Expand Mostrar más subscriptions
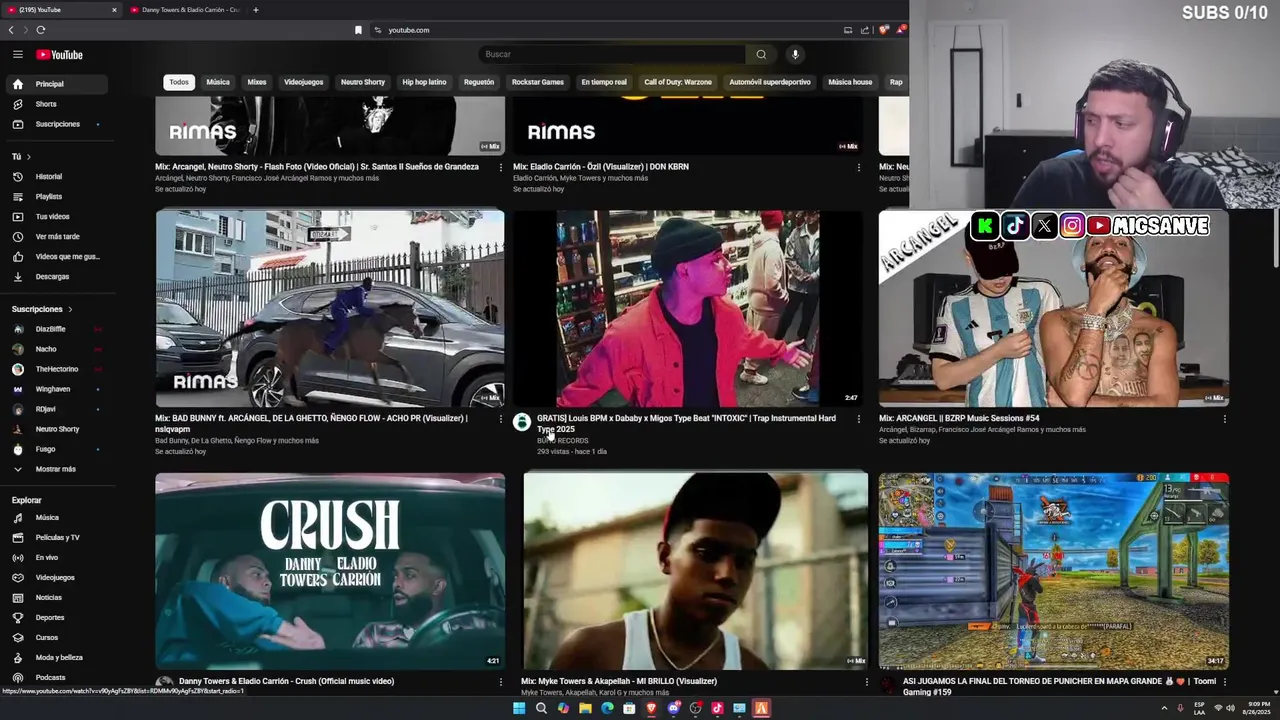 click(x=56, y=469)
